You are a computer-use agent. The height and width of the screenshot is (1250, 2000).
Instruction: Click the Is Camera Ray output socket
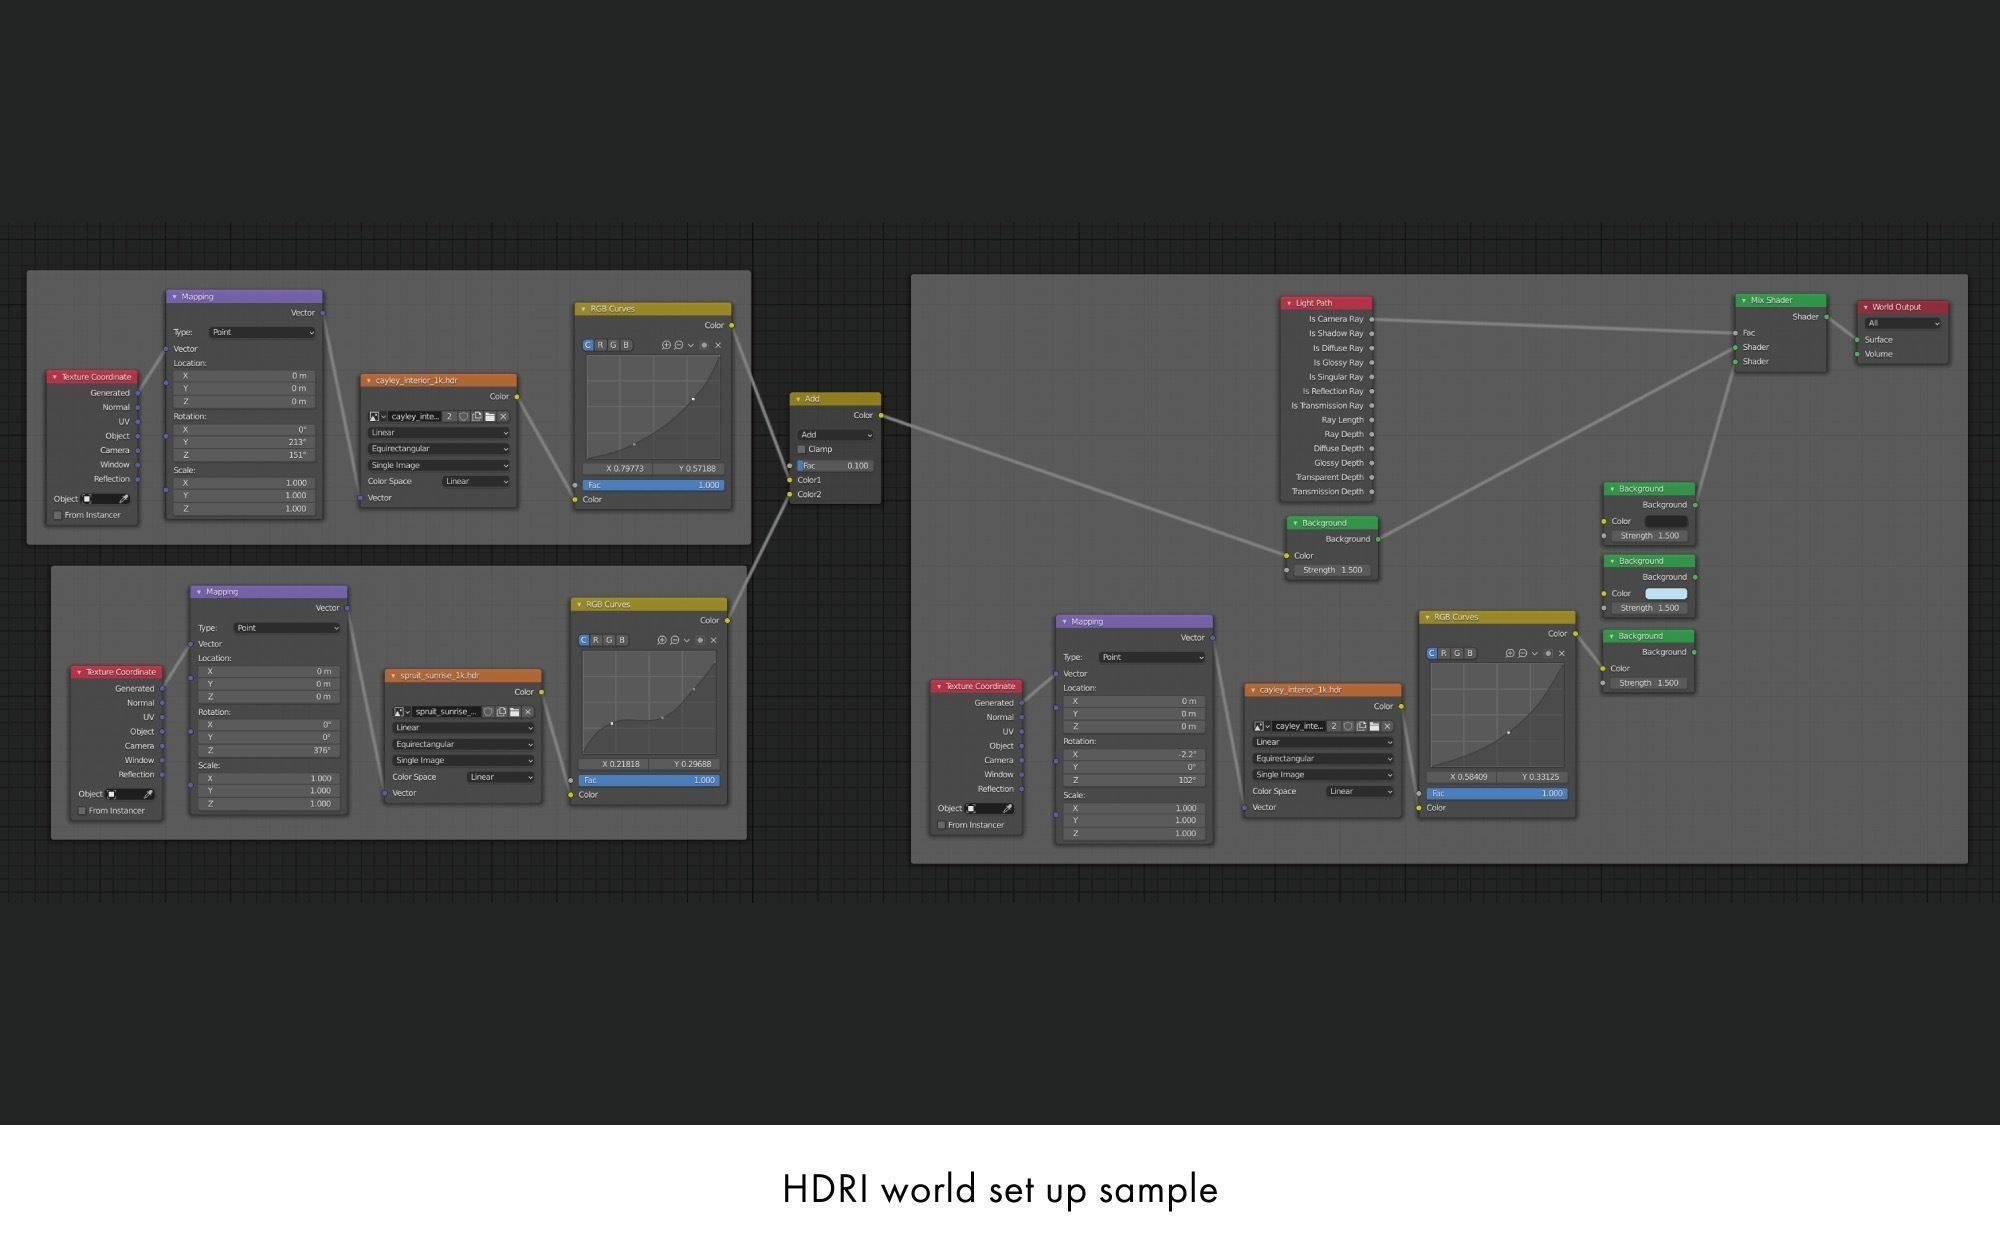click(1371, 319)
